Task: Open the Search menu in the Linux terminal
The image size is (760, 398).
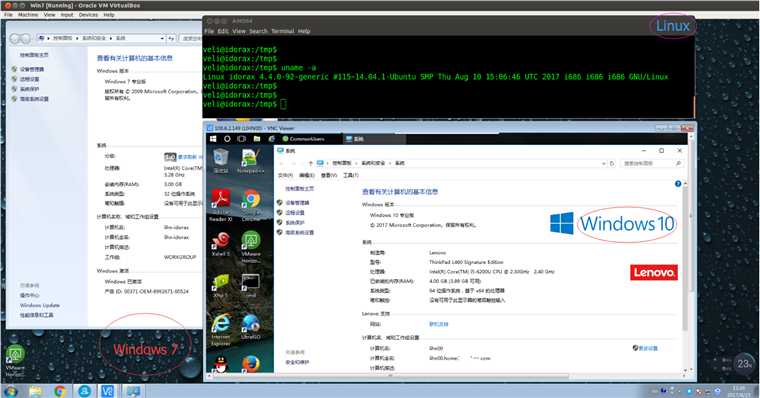Action: coord(258,31)
